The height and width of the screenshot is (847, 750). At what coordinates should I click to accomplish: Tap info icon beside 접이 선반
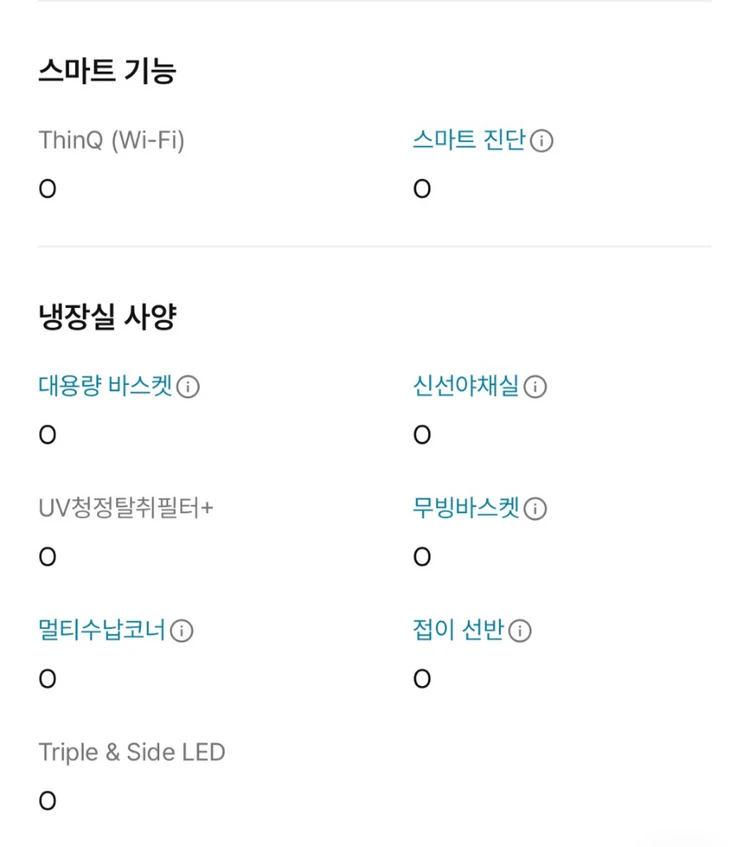520,631
